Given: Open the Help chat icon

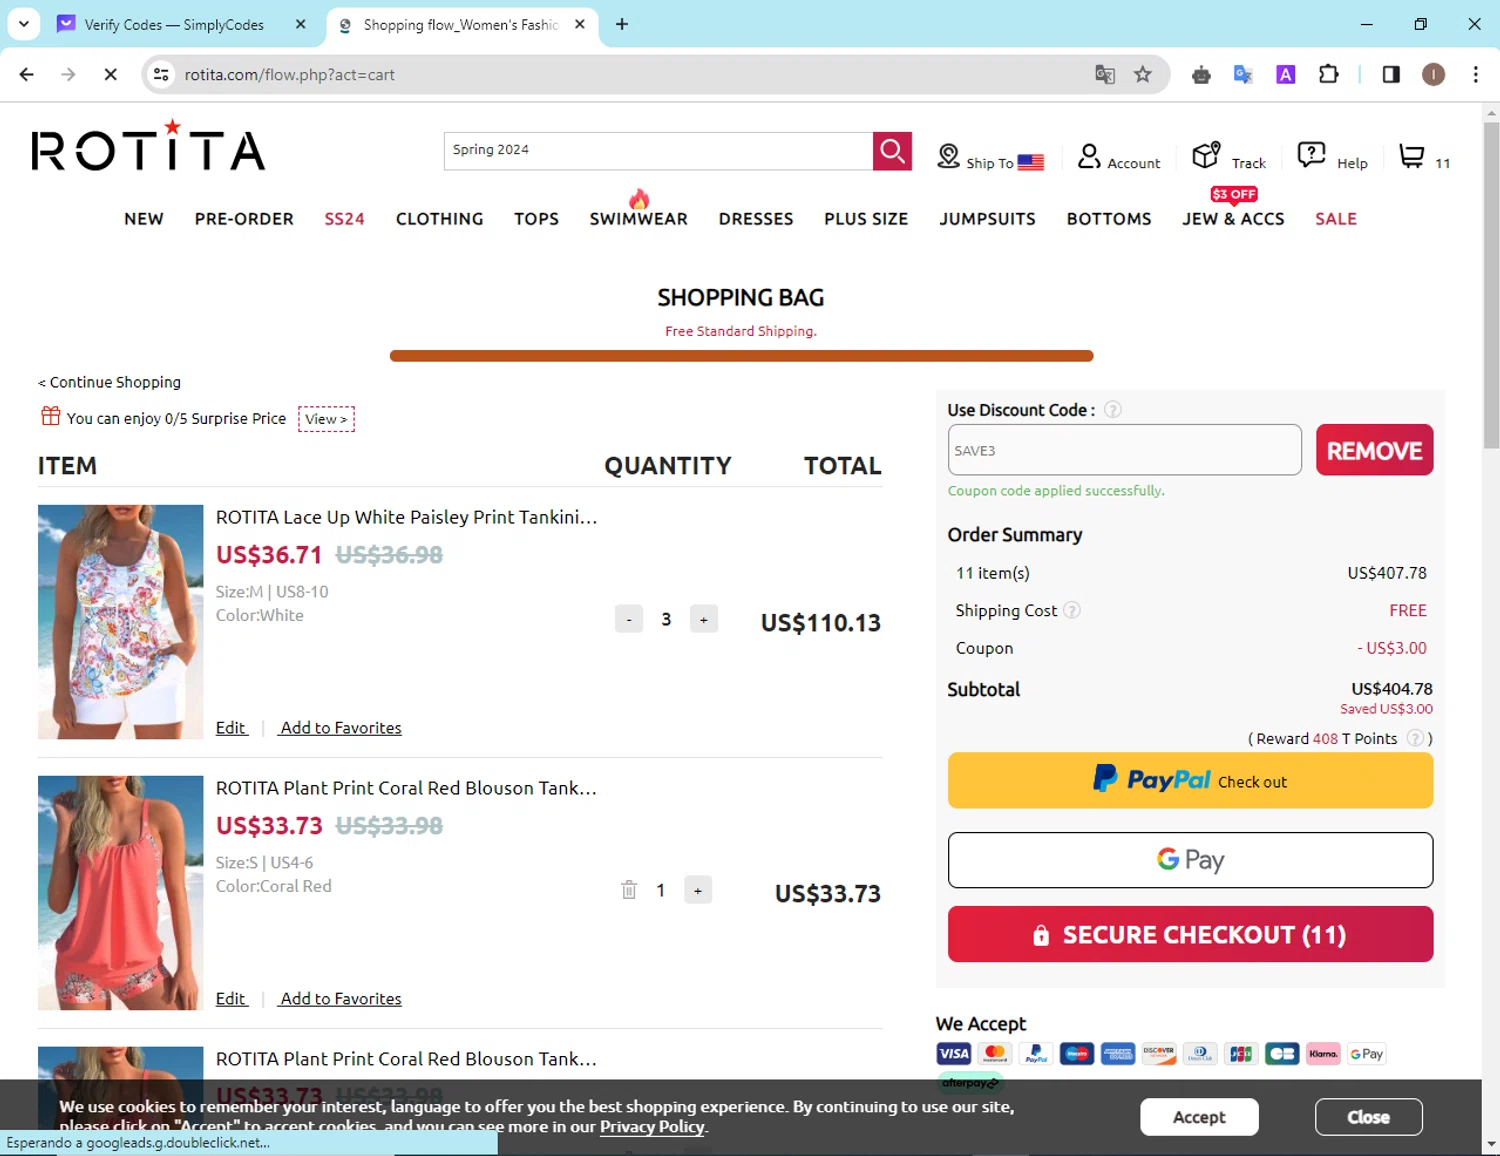Looking at the screenshot, I should coord(1311,155).
